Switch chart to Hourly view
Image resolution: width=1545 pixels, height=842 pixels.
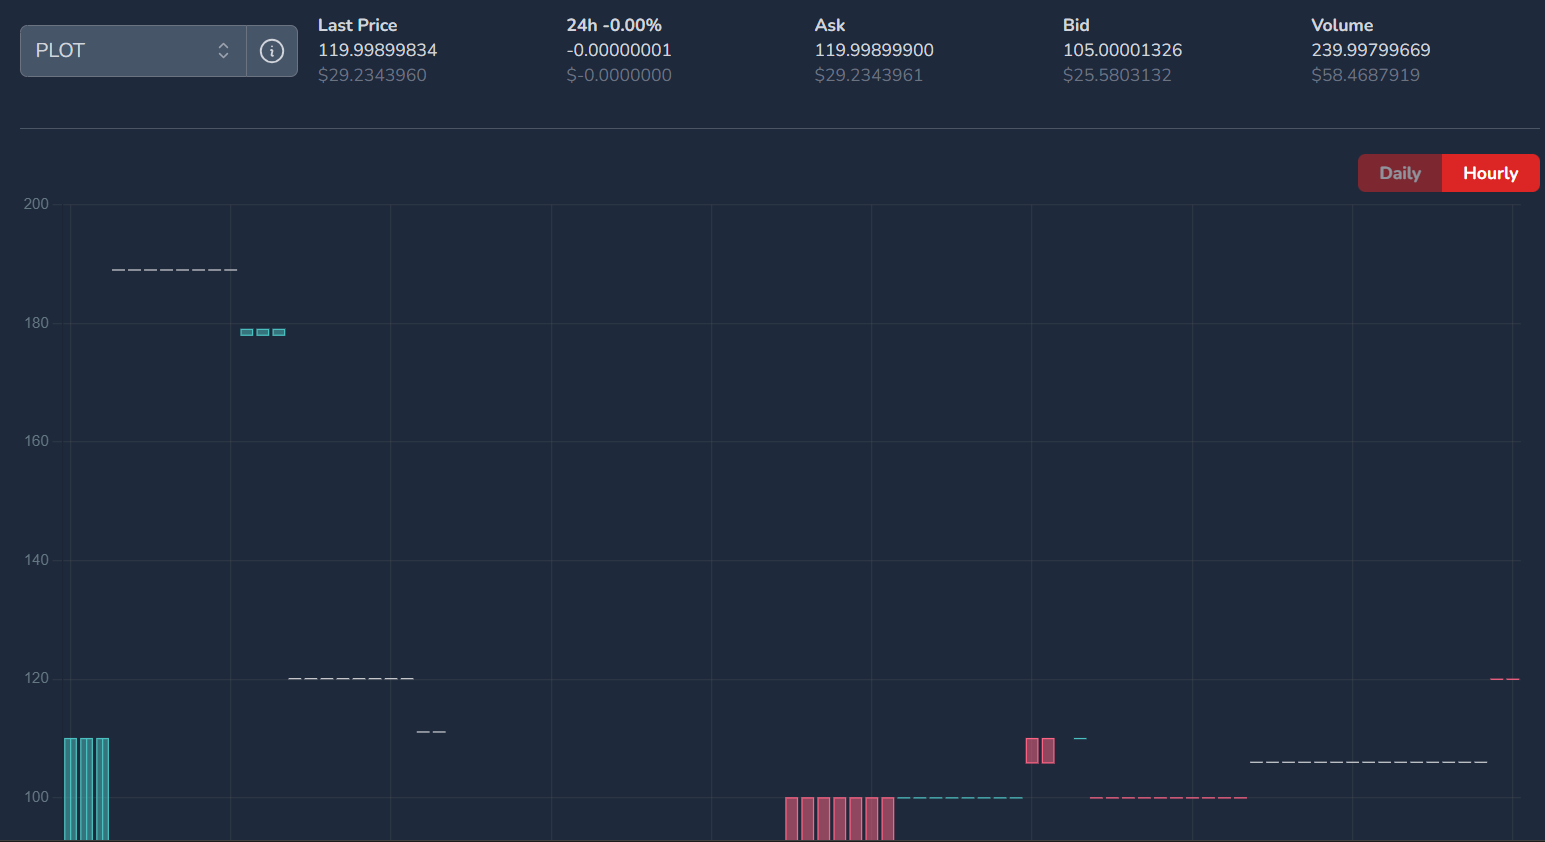pyautogui.click(x=1490, y=173)
